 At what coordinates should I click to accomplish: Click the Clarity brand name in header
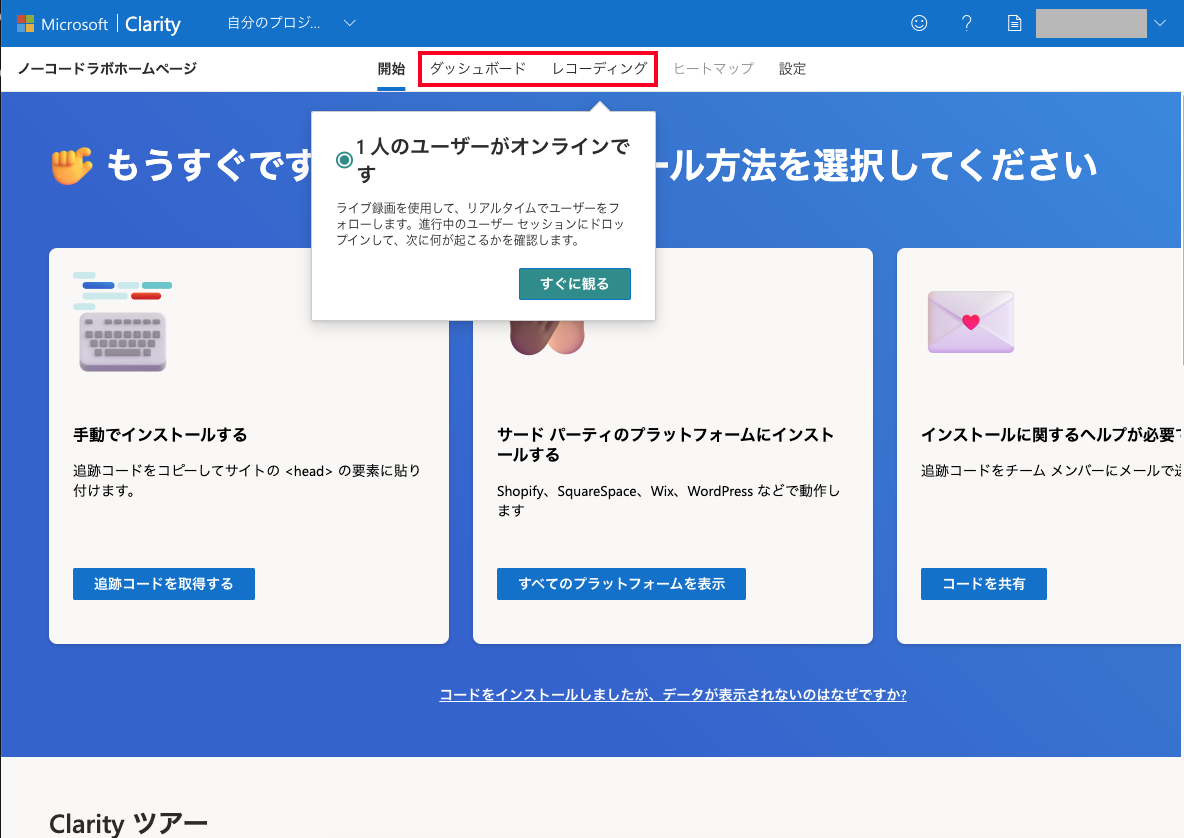(153, 24)
